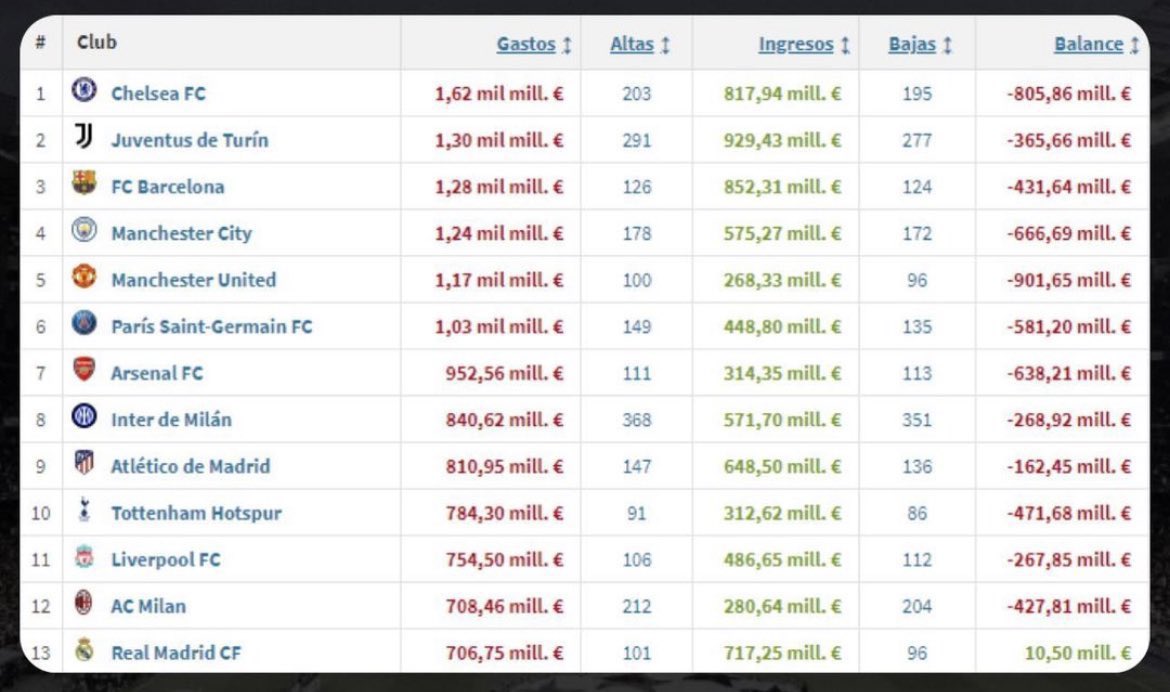Click the Real Madrid CF crest icon

84,649
